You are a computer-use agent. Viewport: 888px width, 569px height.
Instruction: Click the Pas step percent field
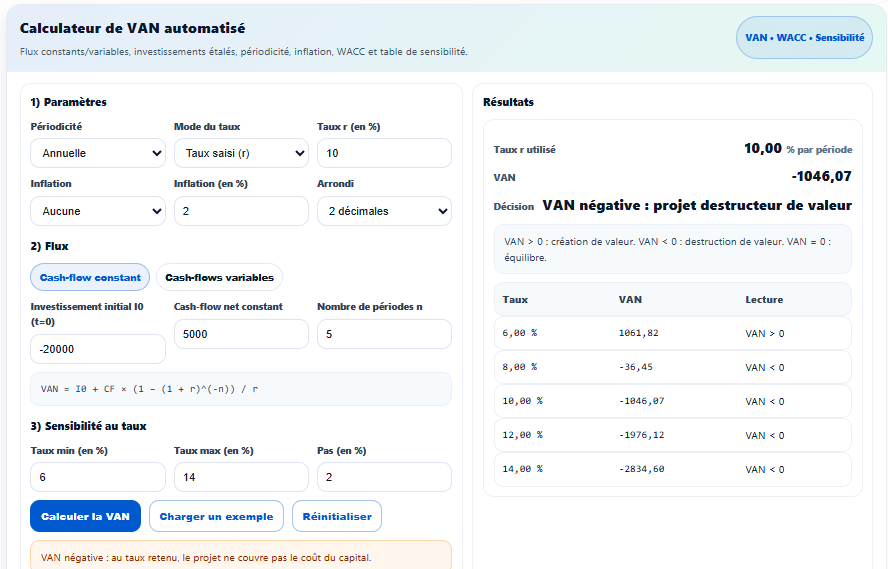tap(384, 477)
